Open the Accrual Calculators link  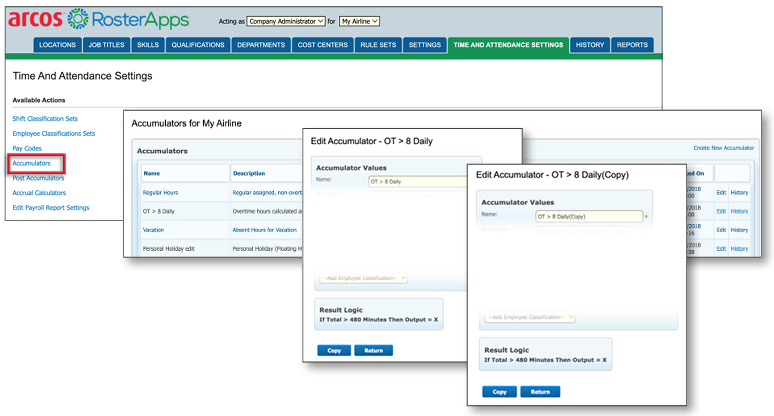(39, 192)
